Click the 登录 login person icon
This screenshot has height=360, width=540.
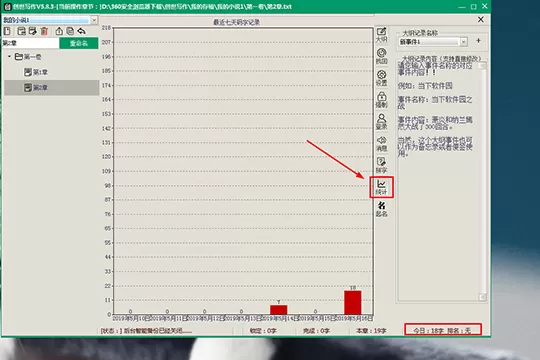pyautogui.click(x=381, y=122)
